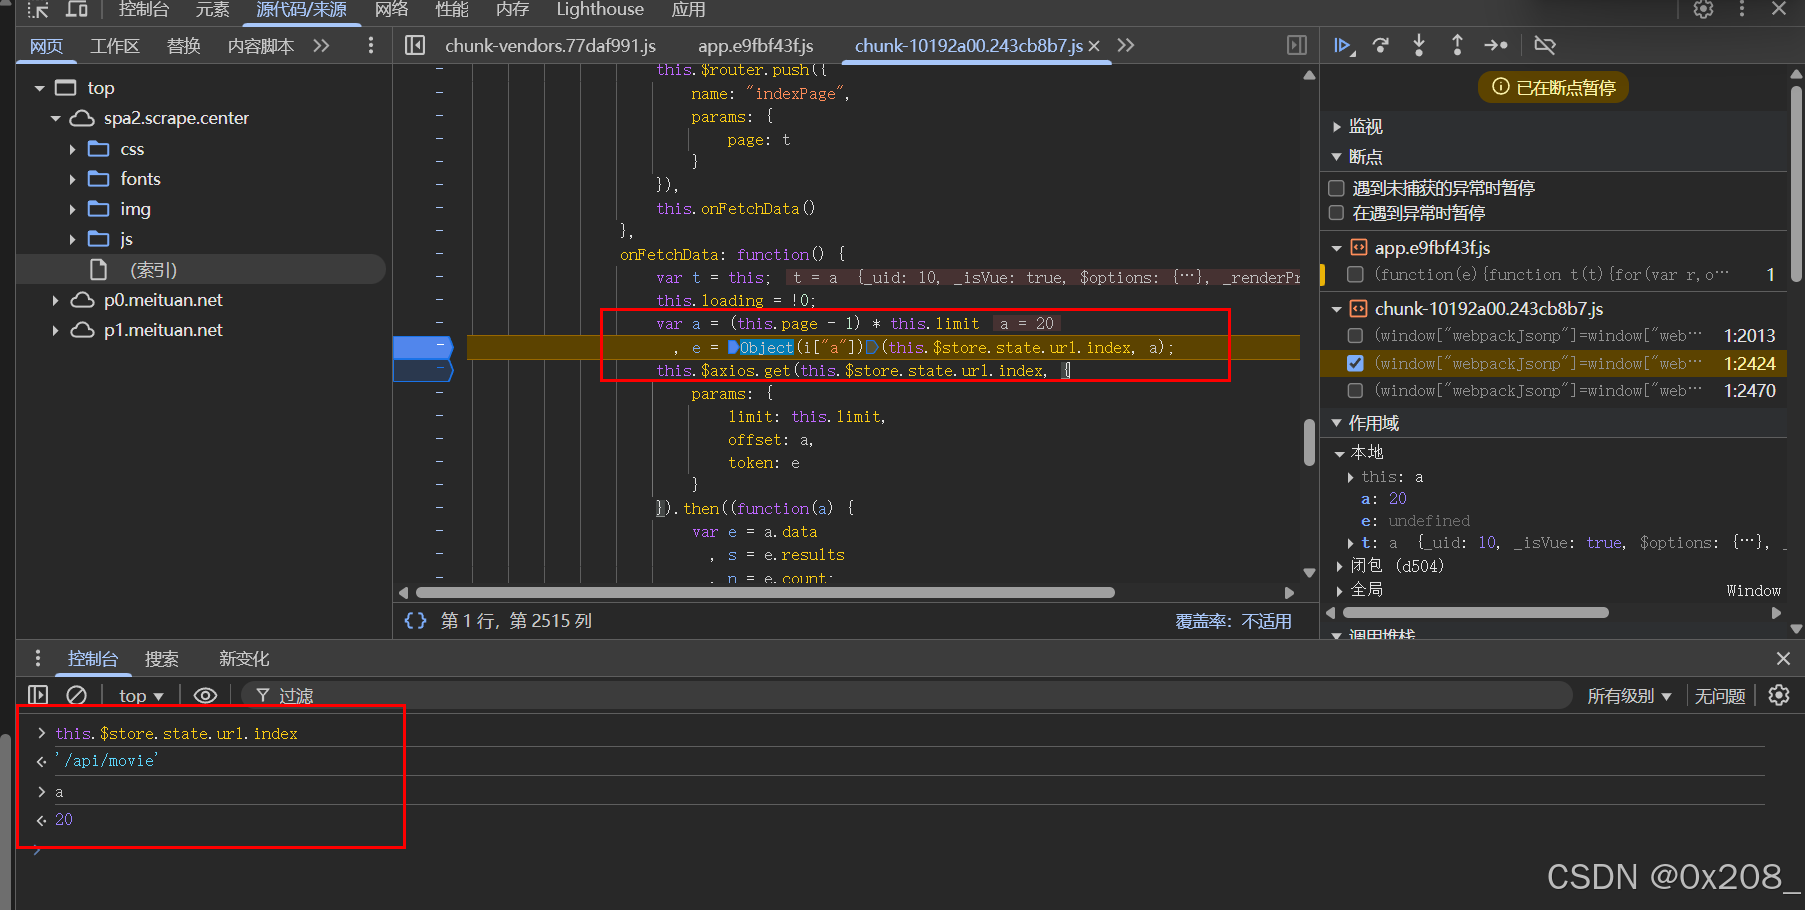The image size is (1805, 910).
Task: Open the top execution context dropdown
Action: click(141, 695)
